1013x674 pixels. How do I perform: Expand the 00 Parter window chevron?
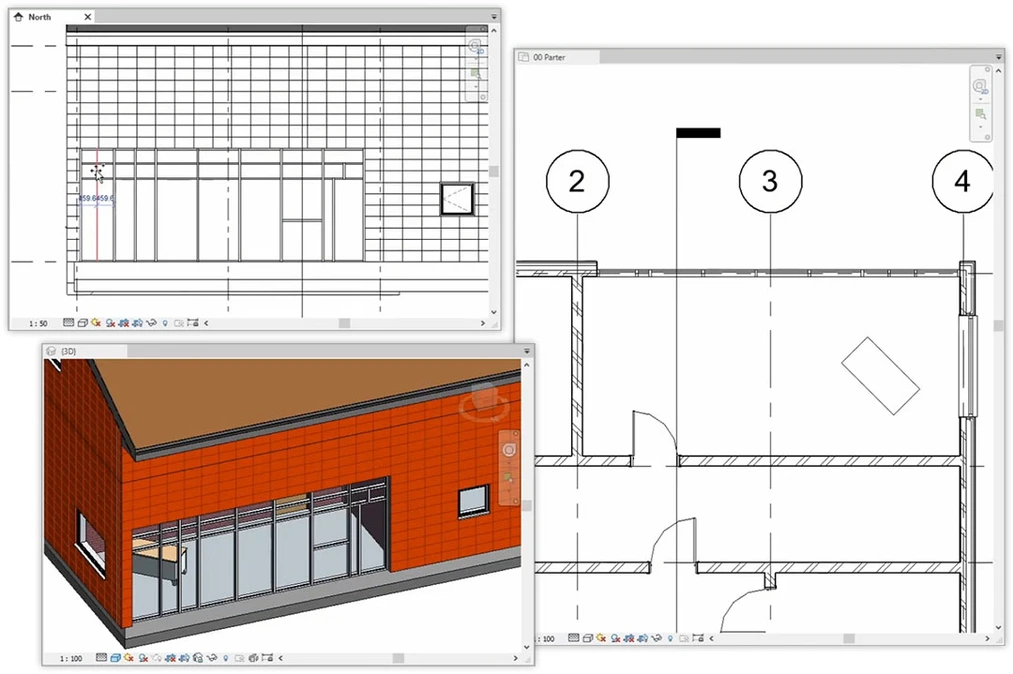997,57
